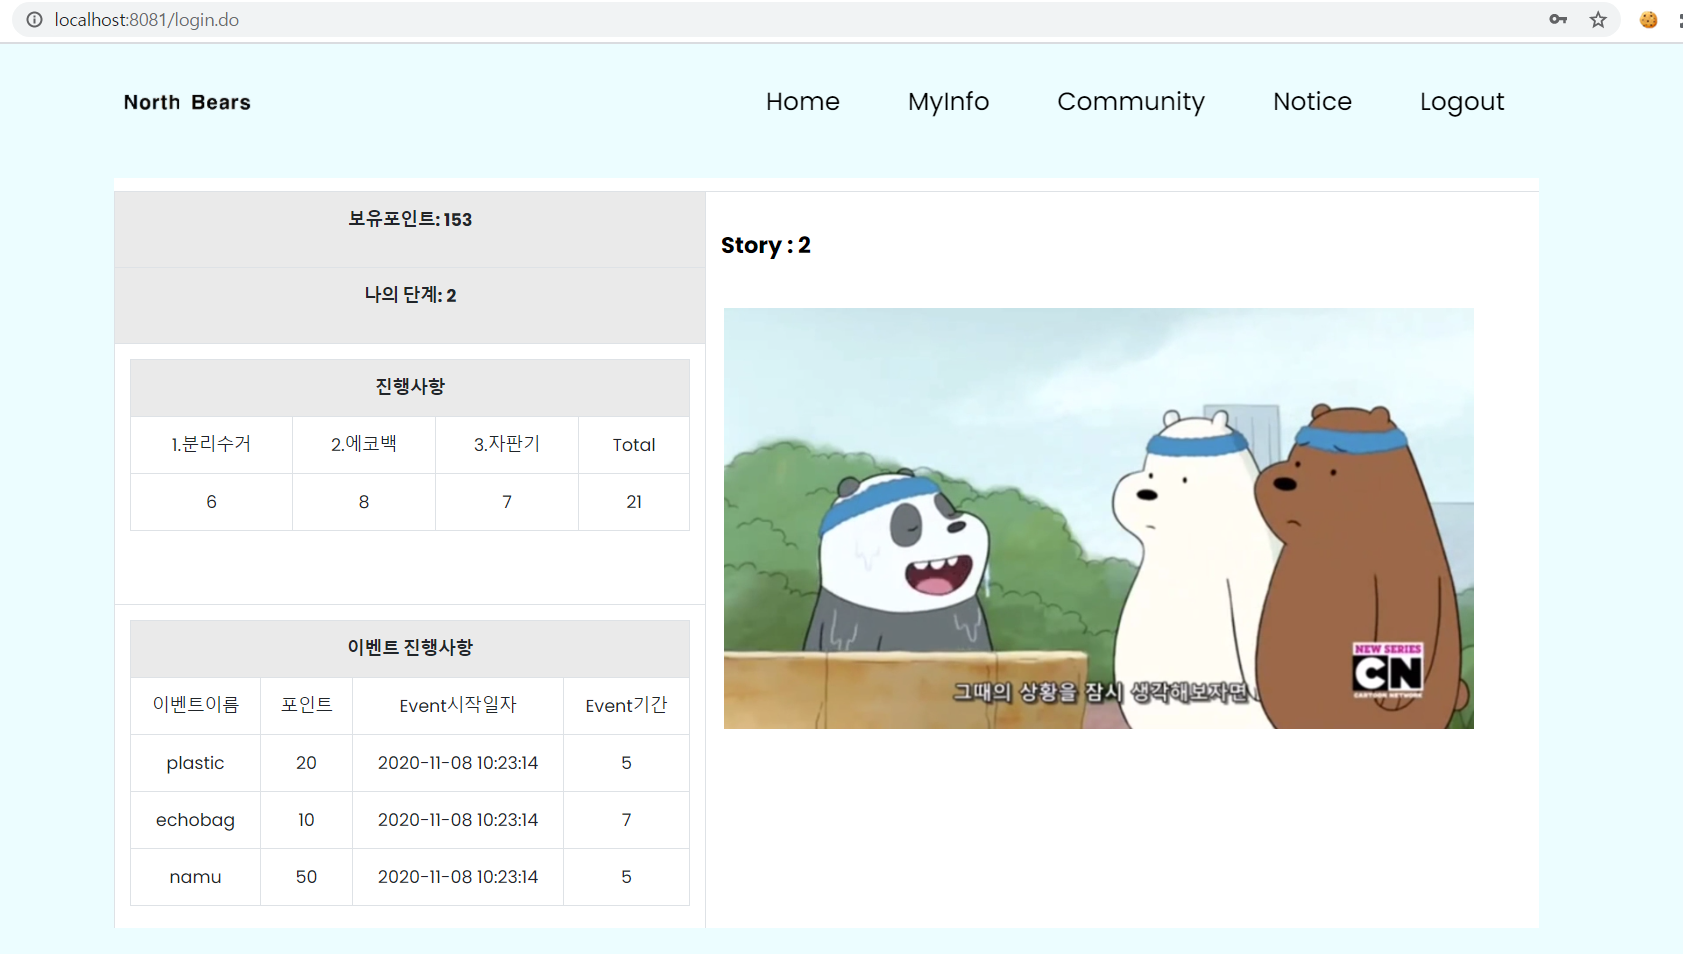The width and height of the screenshot is (1683, 954).
Task: Open the cookie extension icon
Action: tap(1649, 19)
